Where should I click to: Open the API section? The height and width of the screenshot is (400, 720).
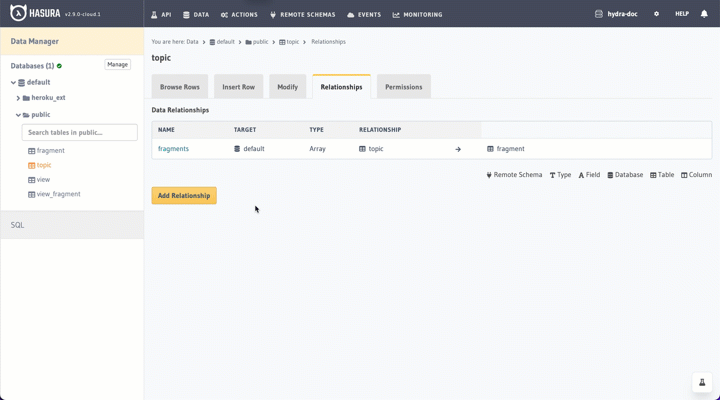161,15
